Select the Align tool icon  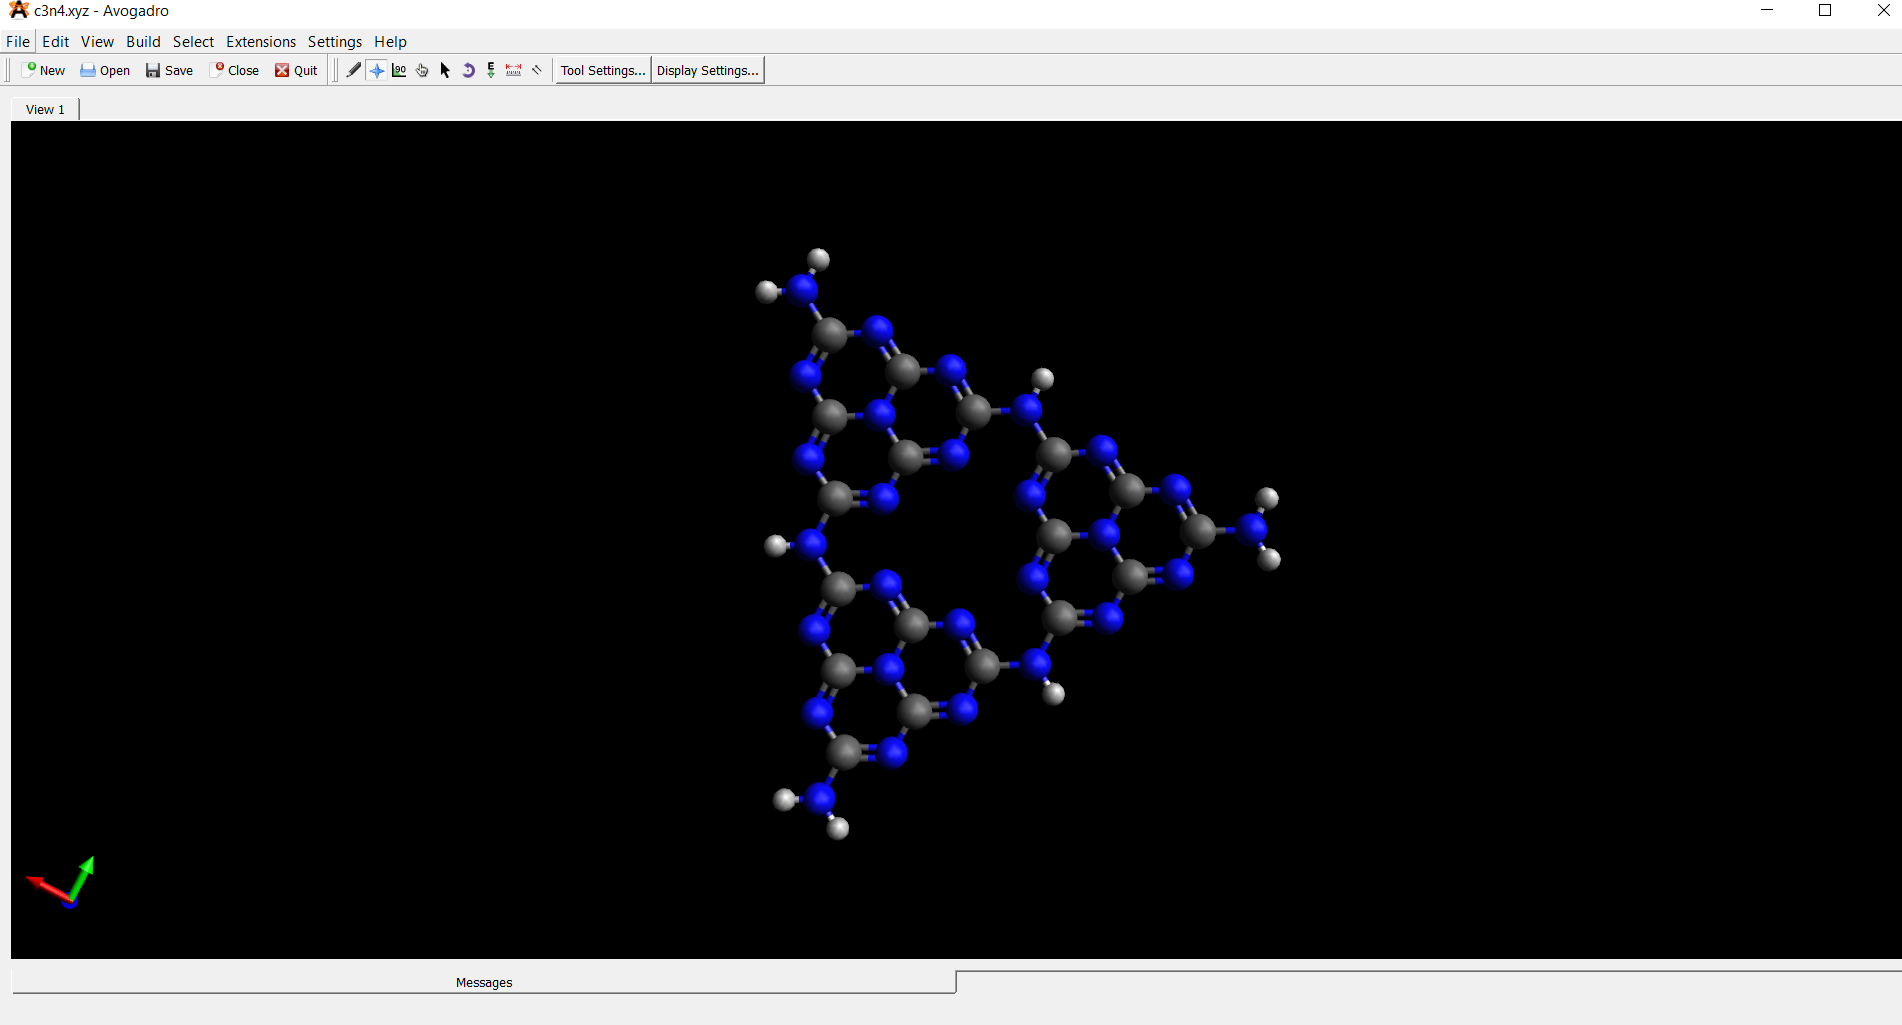click(537, 70)
